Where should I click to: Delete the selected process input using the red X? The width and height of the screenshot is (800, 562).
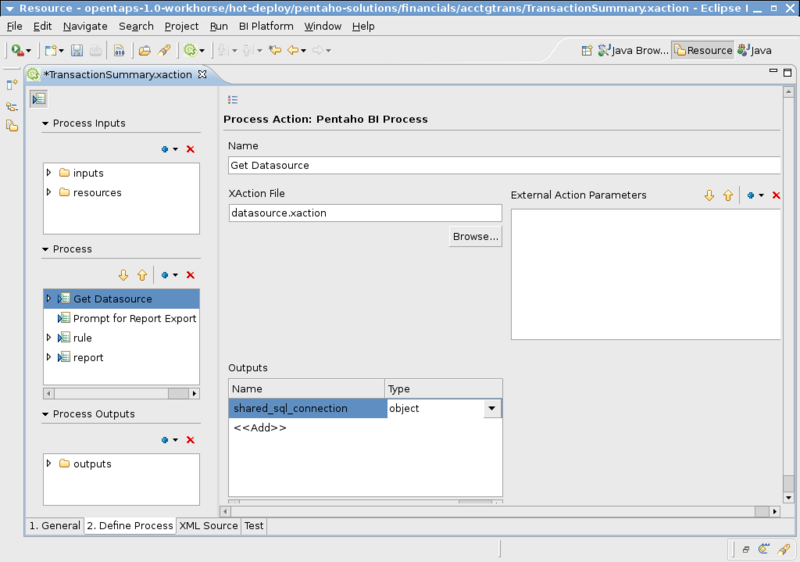pyautogui.click(x=190, y=149)
